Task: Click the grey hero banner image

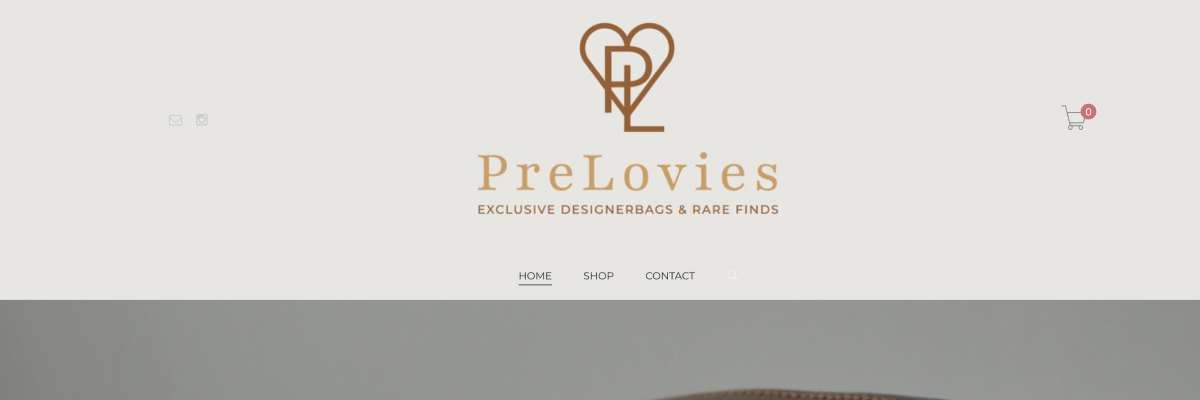Action: (x=600, y=350)
